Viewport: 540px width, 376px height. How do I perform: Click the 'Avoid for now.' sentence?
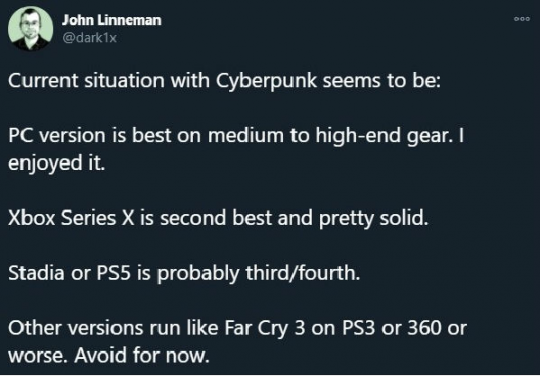tap(142, 355)
